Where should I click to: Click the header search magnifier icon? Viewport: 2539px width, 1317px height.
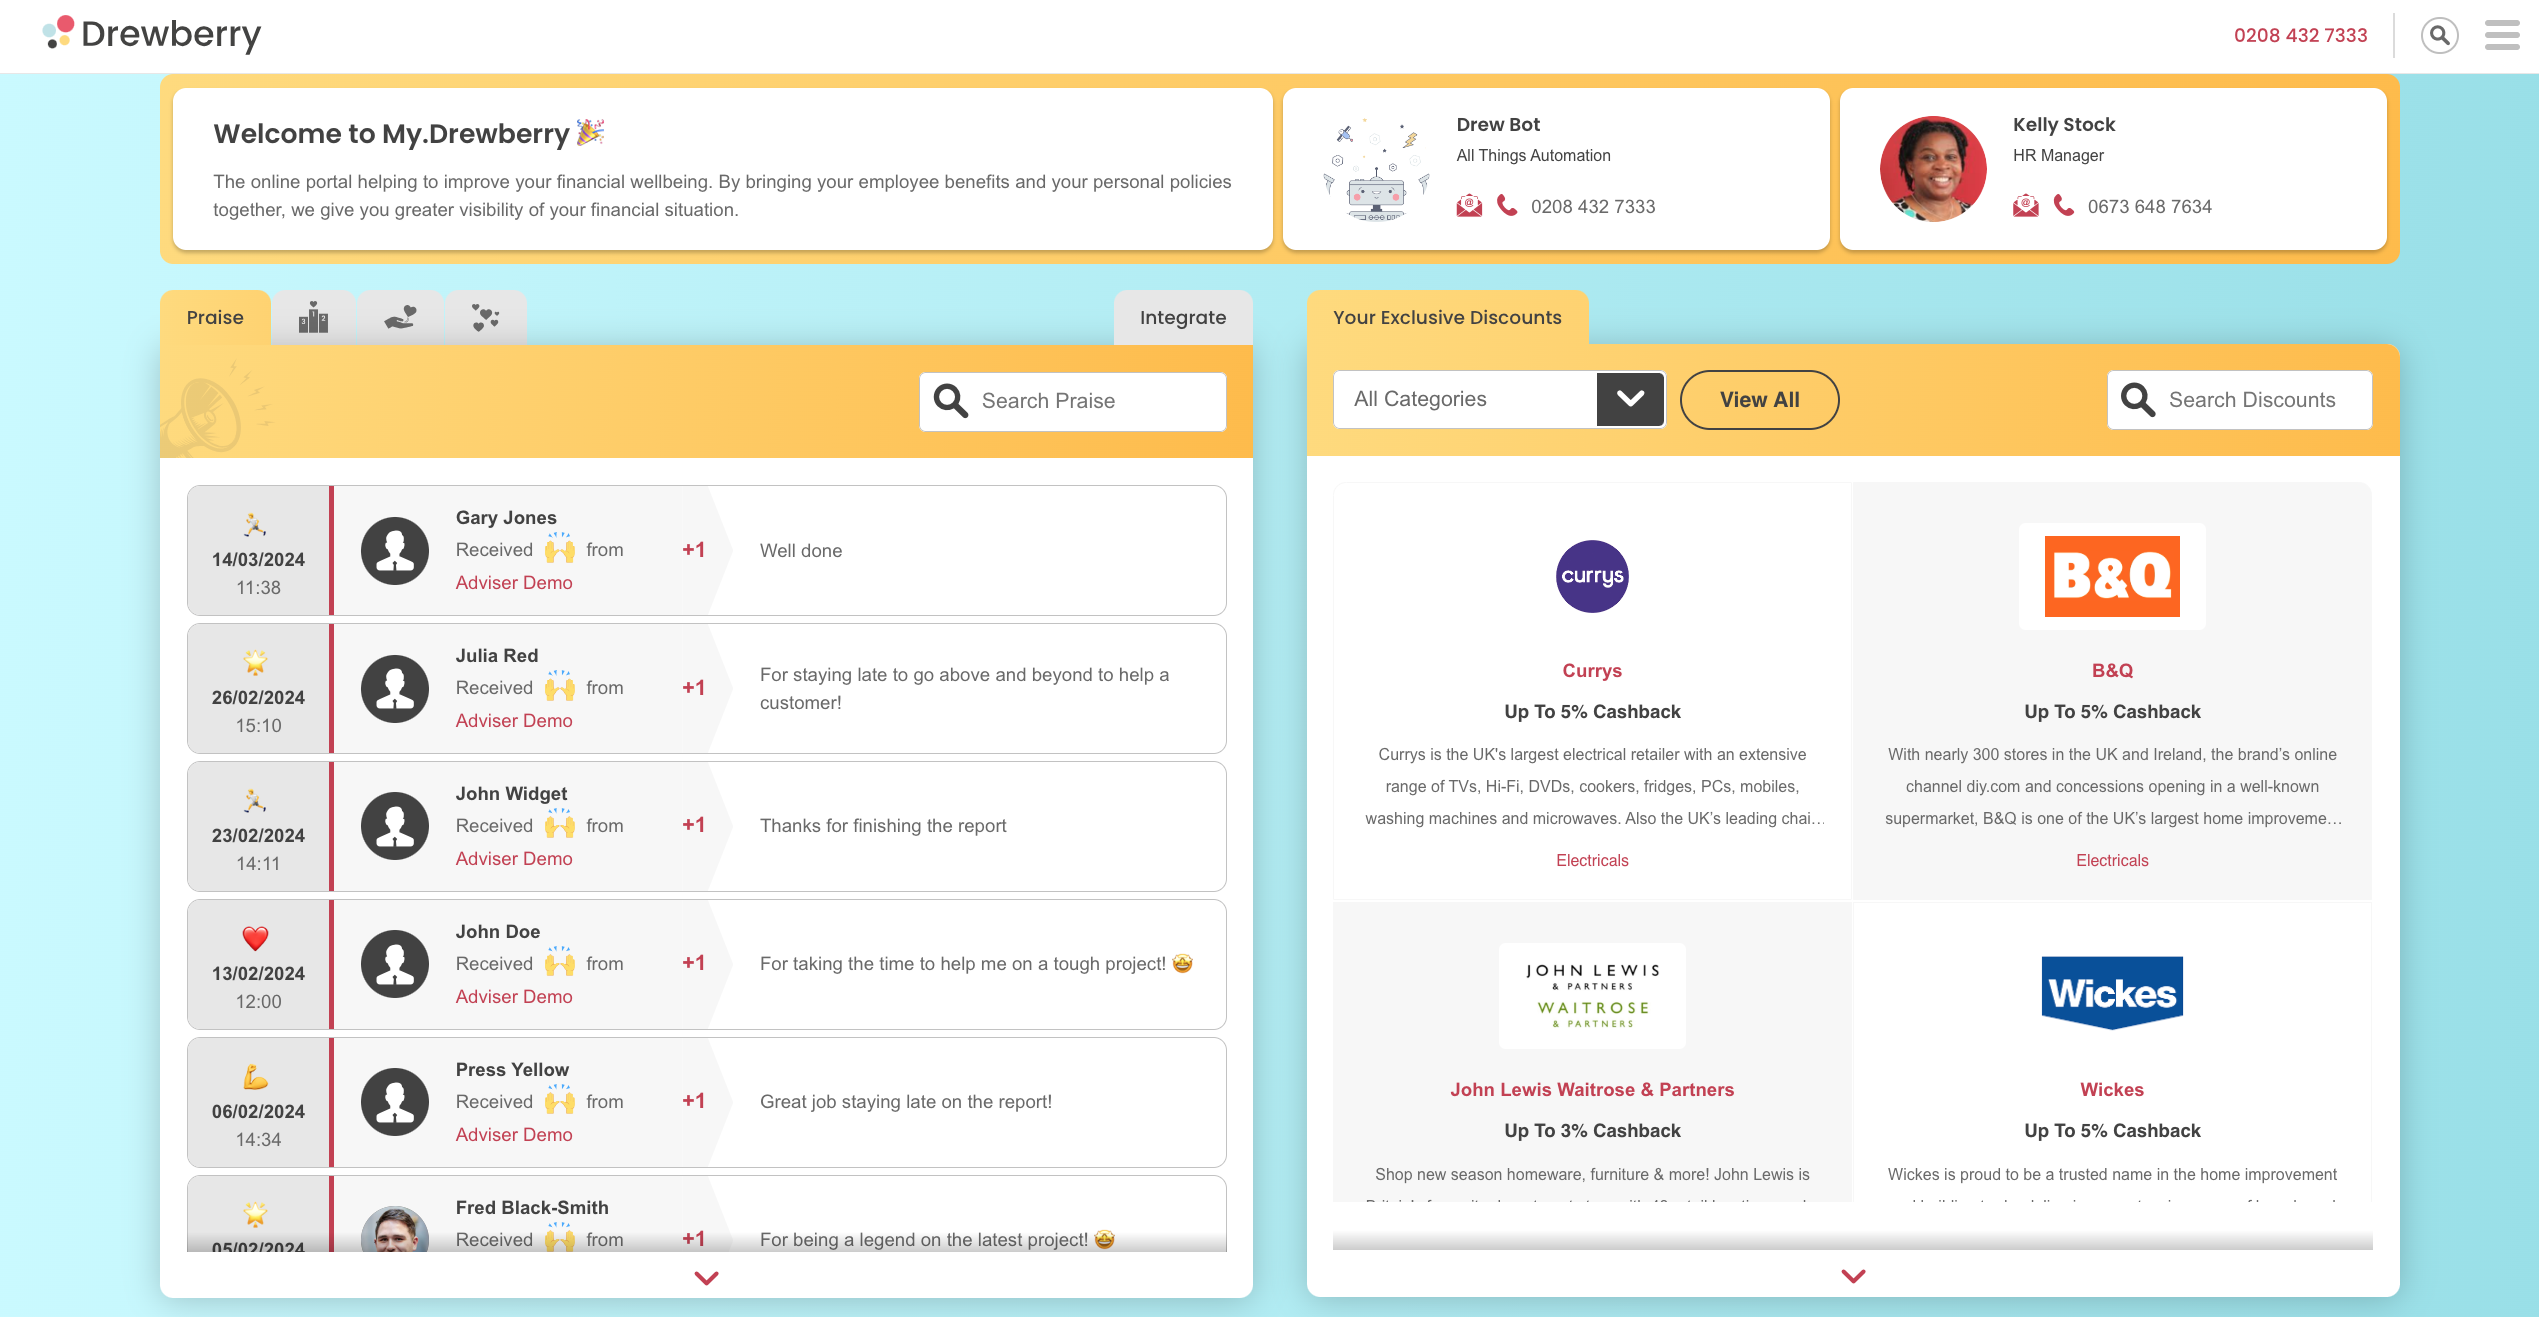[x=2439, y=36]
